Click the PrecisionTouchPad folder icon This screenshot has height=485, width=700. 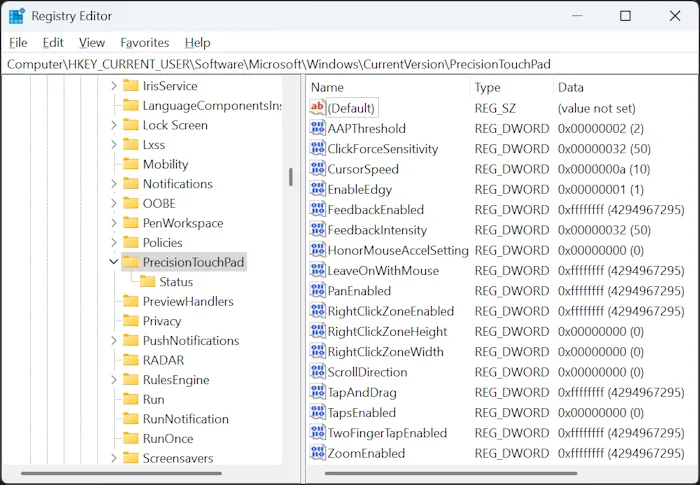(x=130, y=262)
